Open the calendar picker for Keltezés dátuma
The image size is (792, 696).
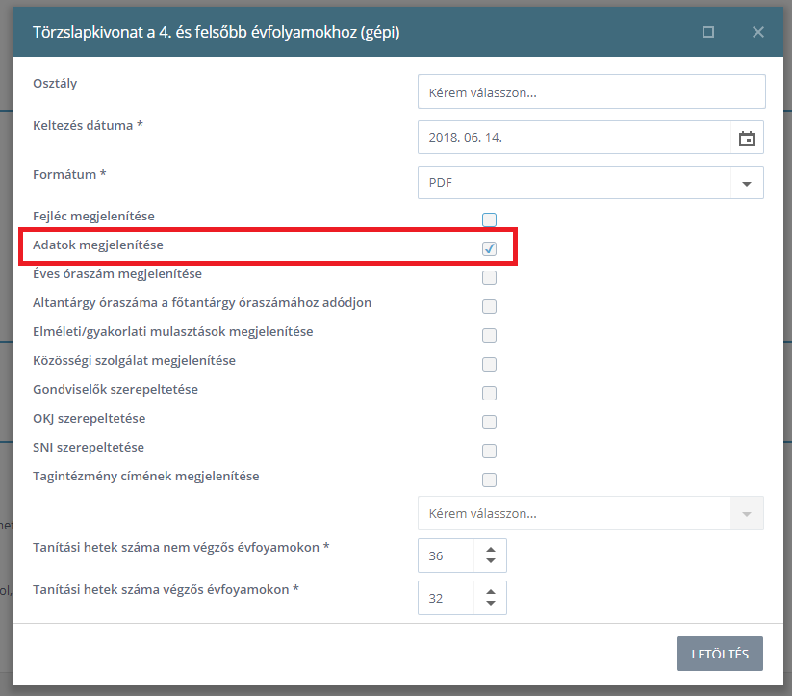tap(747, 137)
